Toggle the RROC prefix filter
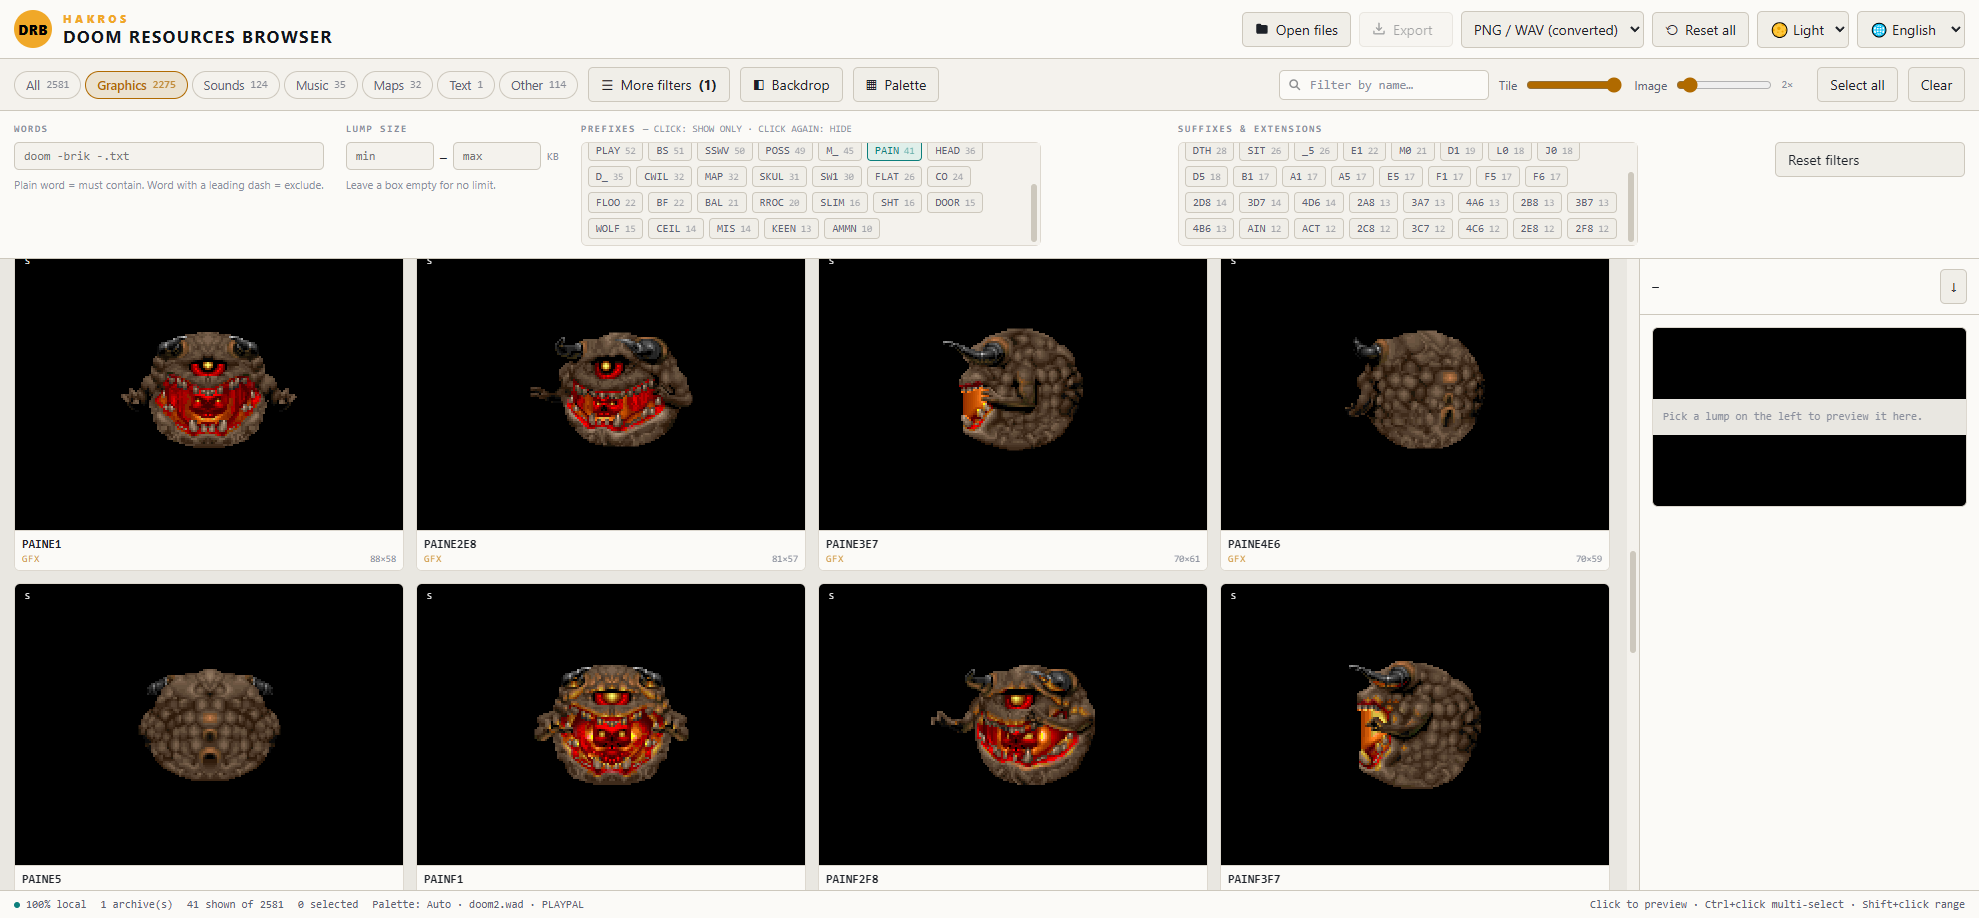Screen dimensions: 1979x918 click(779, 203)
